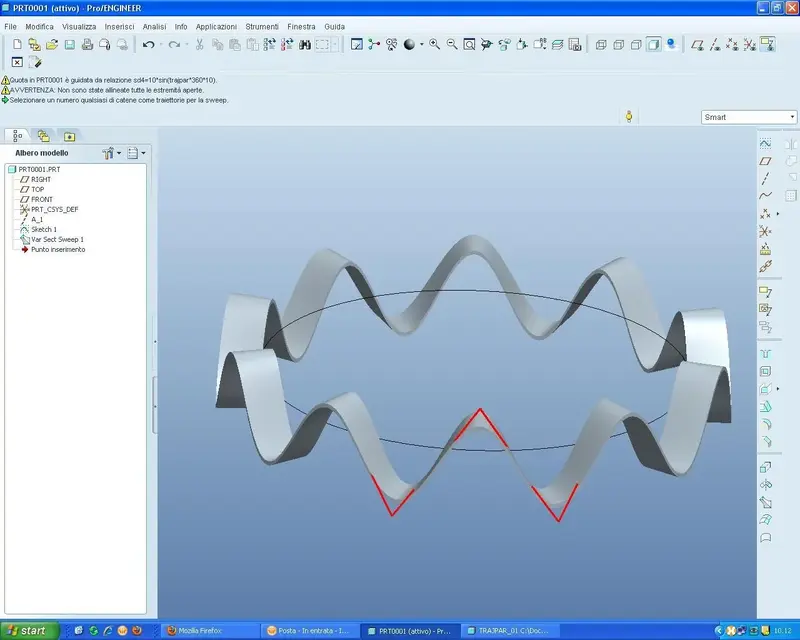The height and width of the screenshot is (640, 800).
Task: Switch to the Folder Browser tab
Action: click(x=43, y=136)
